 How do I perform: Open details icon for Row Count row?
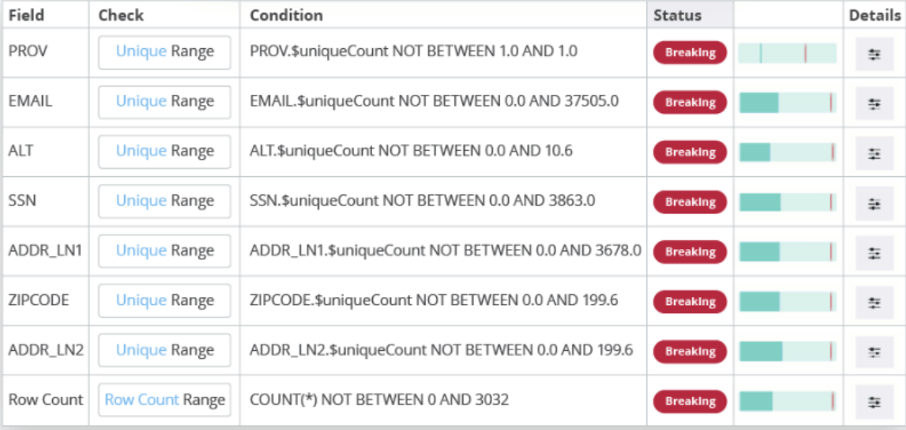[x=874, y=401]
